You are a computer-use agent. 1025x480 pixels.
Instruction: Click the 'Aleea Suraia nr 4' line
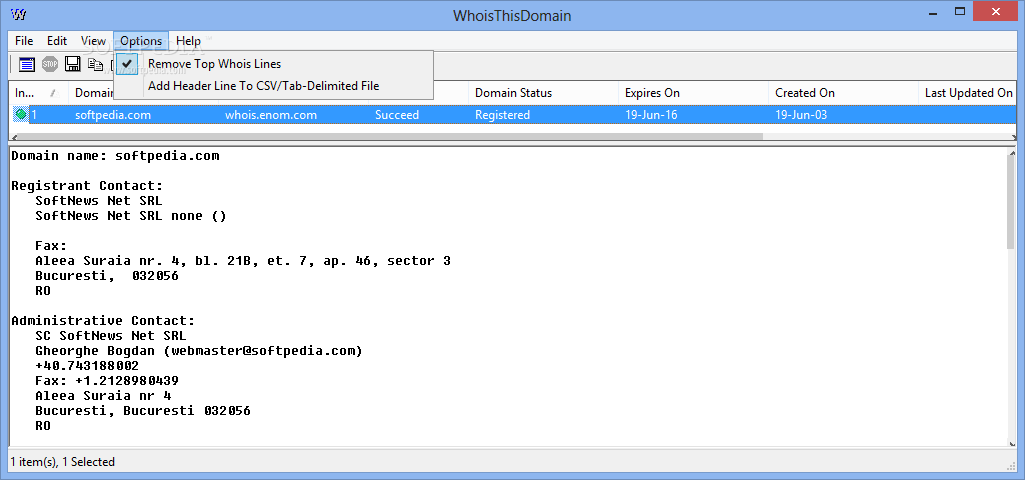(x=103, y=396)
